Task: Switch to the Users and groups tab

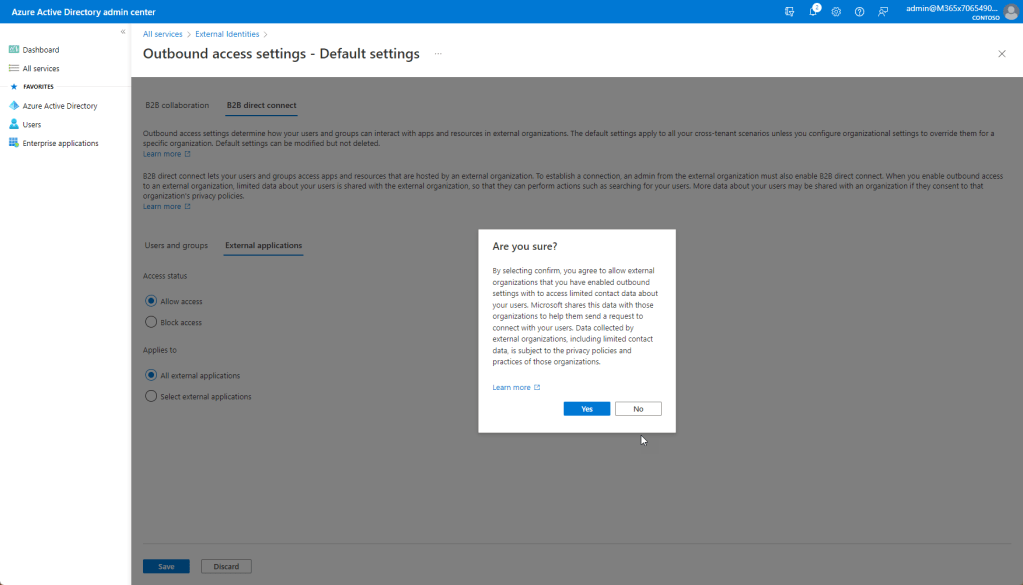Action: click(x=176, y=245)
